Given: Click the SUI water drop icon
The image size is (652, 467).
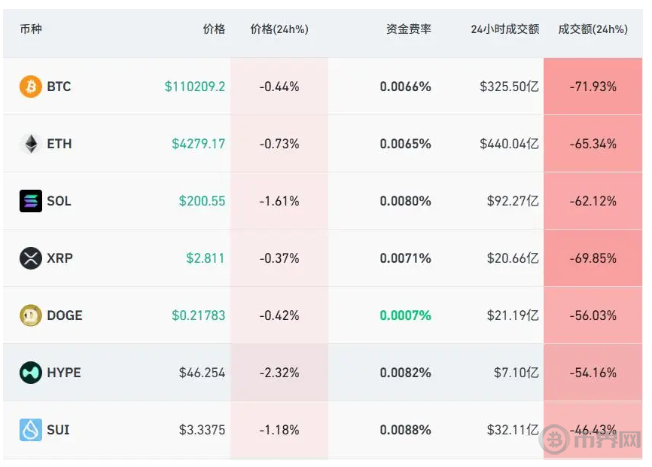Looking at the screenshot, I should tap(31, 430).
